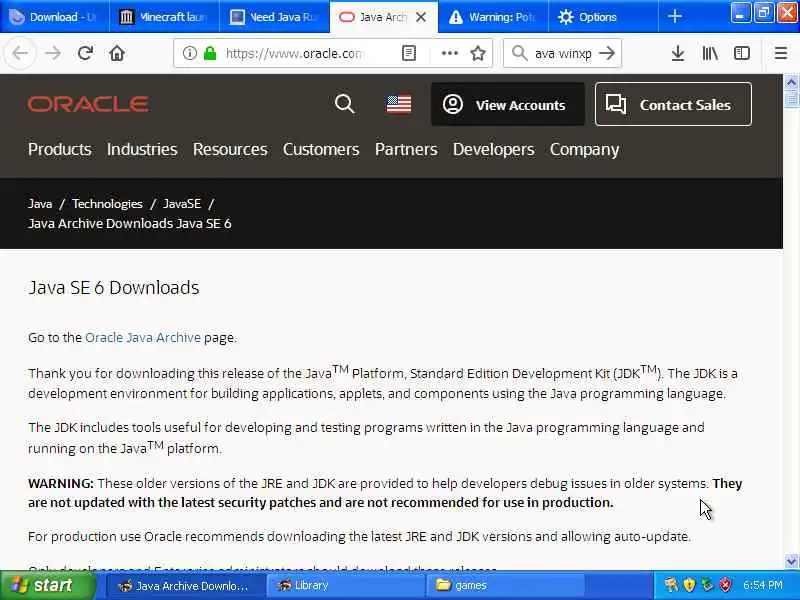800x600 pixels.
Task: Click the forward navigation arrow
Action: [x=53, y=53]
